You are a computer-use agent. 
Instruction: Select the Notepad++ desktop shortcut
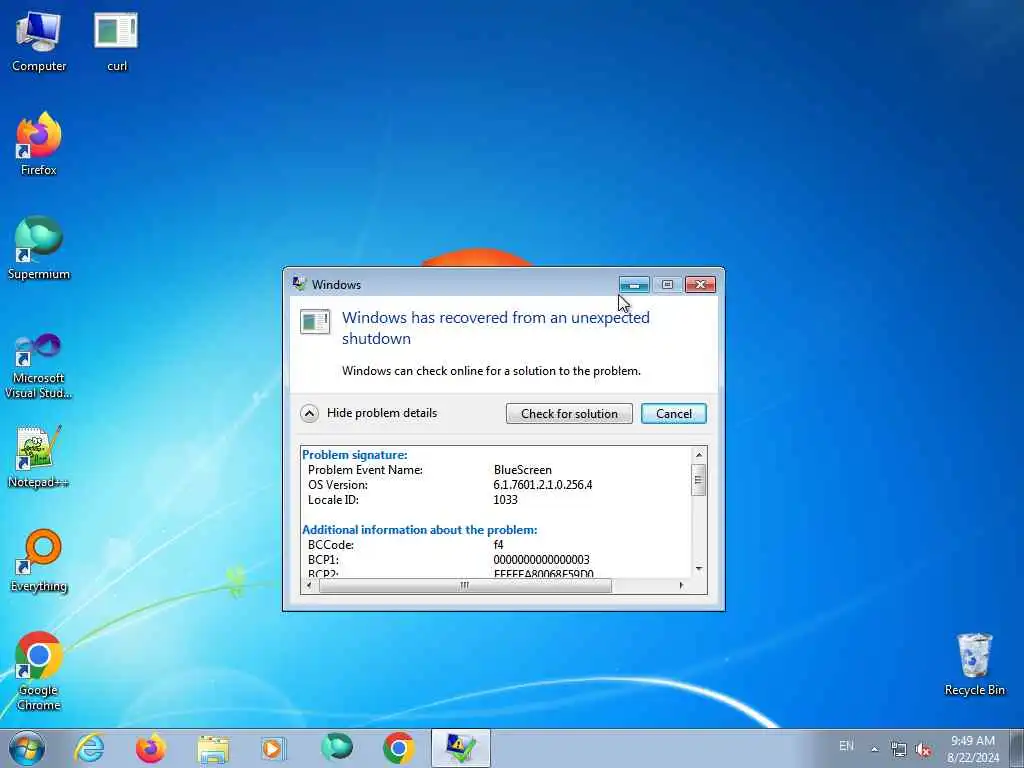coord(39,456)
